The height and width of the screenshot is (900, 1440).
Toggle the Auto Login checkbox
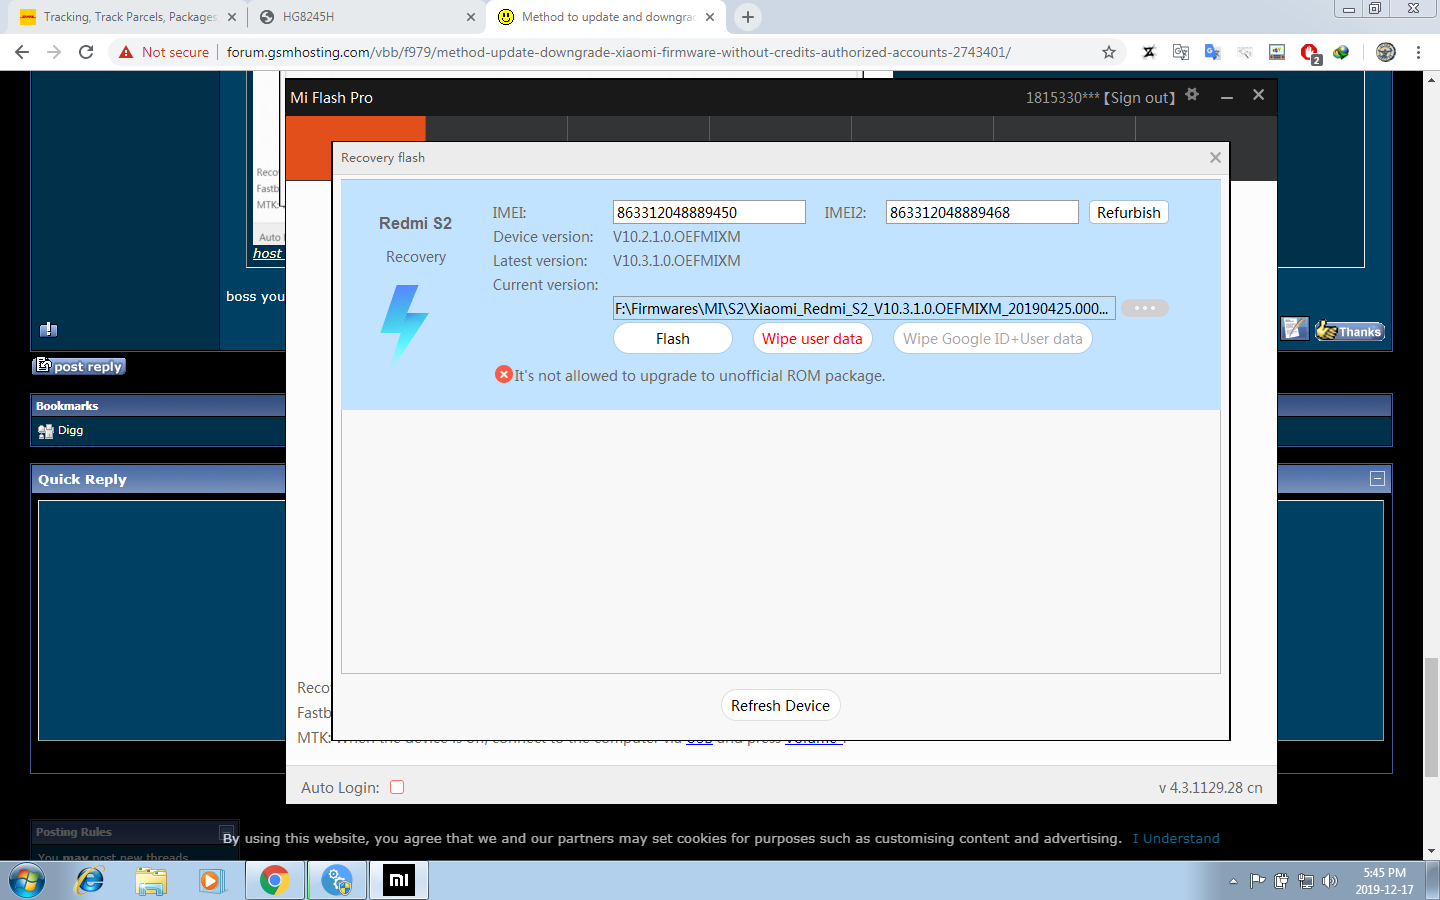397,787
